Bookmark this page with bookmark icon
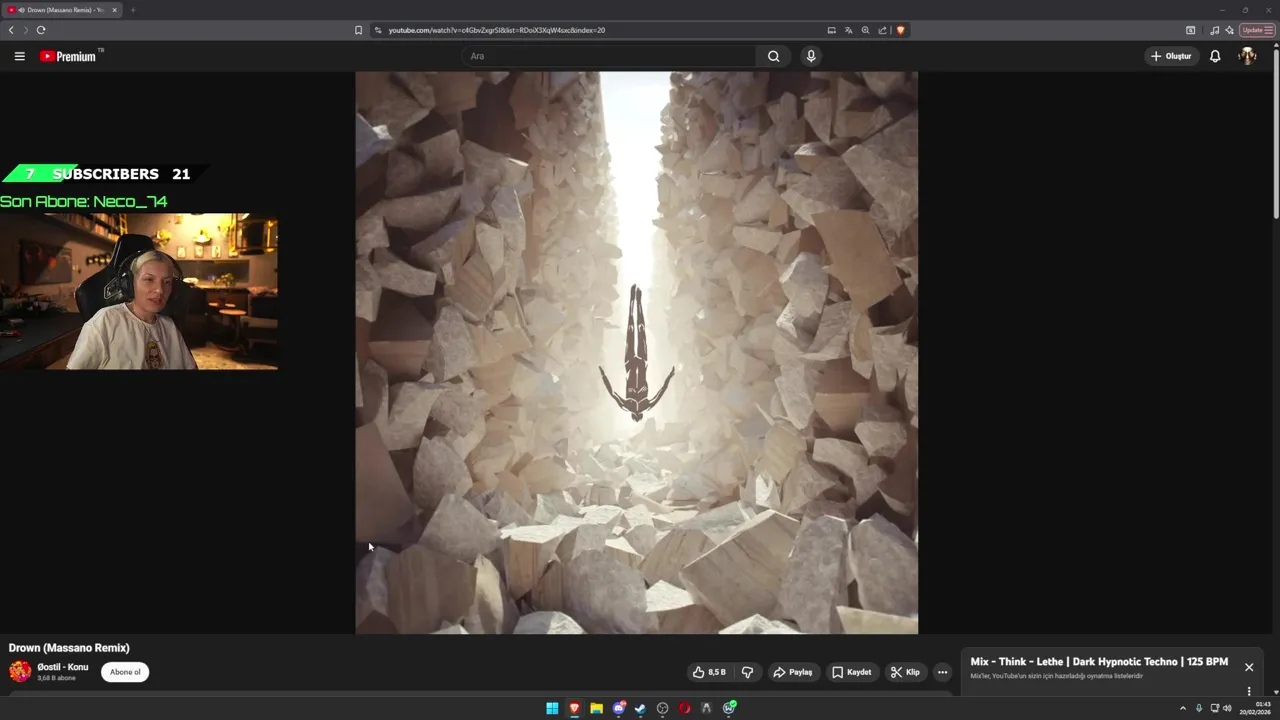The image size is (1280, 720). (x=358, y=30)
